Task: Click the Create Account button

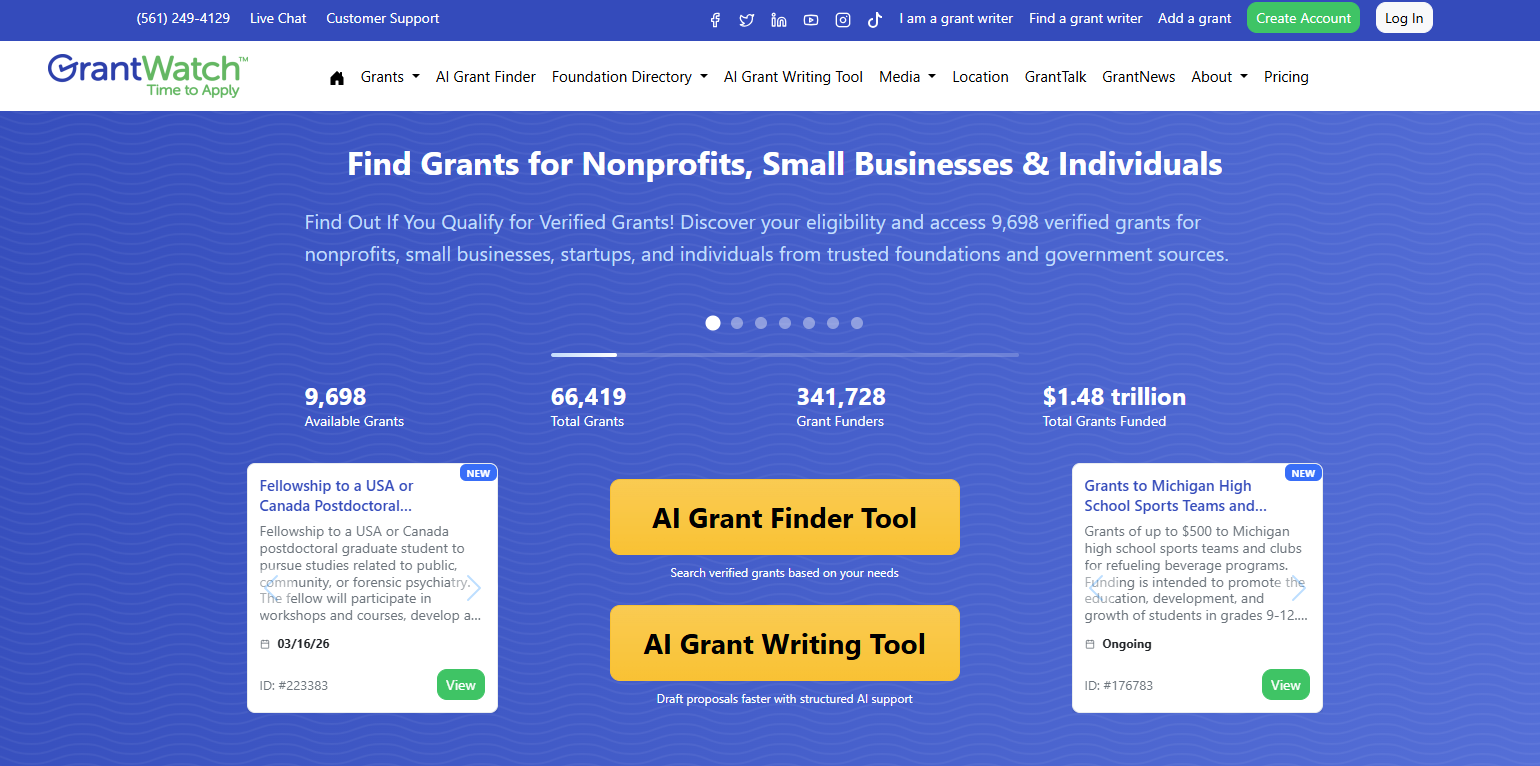Action: pyautogui.click(x=1303, y=18)
